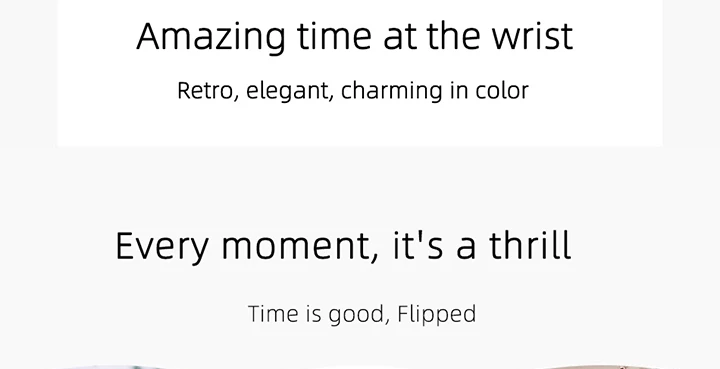Click the 'Retro, elegant, charming in color' subtitle
Screen dimensions: 720x369
tap(353, 91)
